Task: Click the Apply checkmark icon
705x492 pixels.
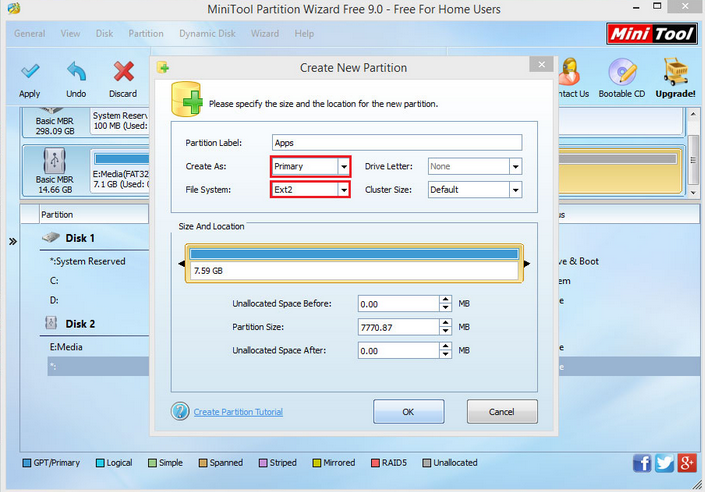Action: [x=30, y=72]
